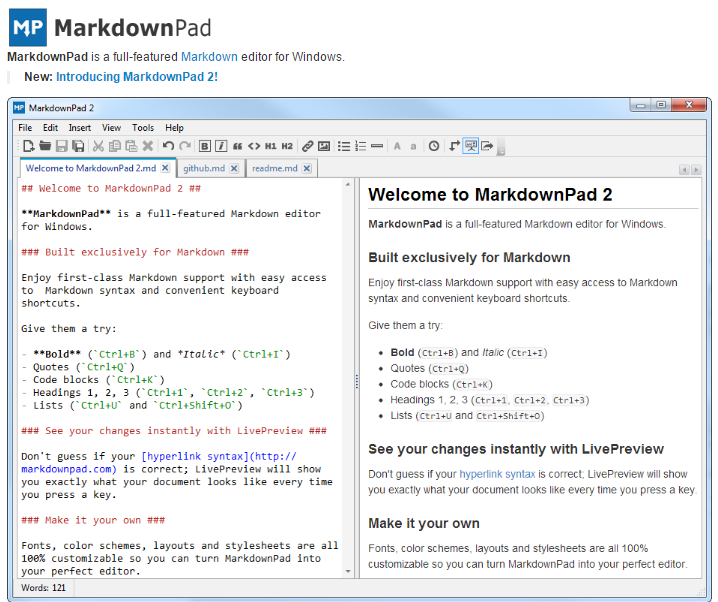
Task: Click the MarkdownPad logo at top
Action: (x=110, y=27)
